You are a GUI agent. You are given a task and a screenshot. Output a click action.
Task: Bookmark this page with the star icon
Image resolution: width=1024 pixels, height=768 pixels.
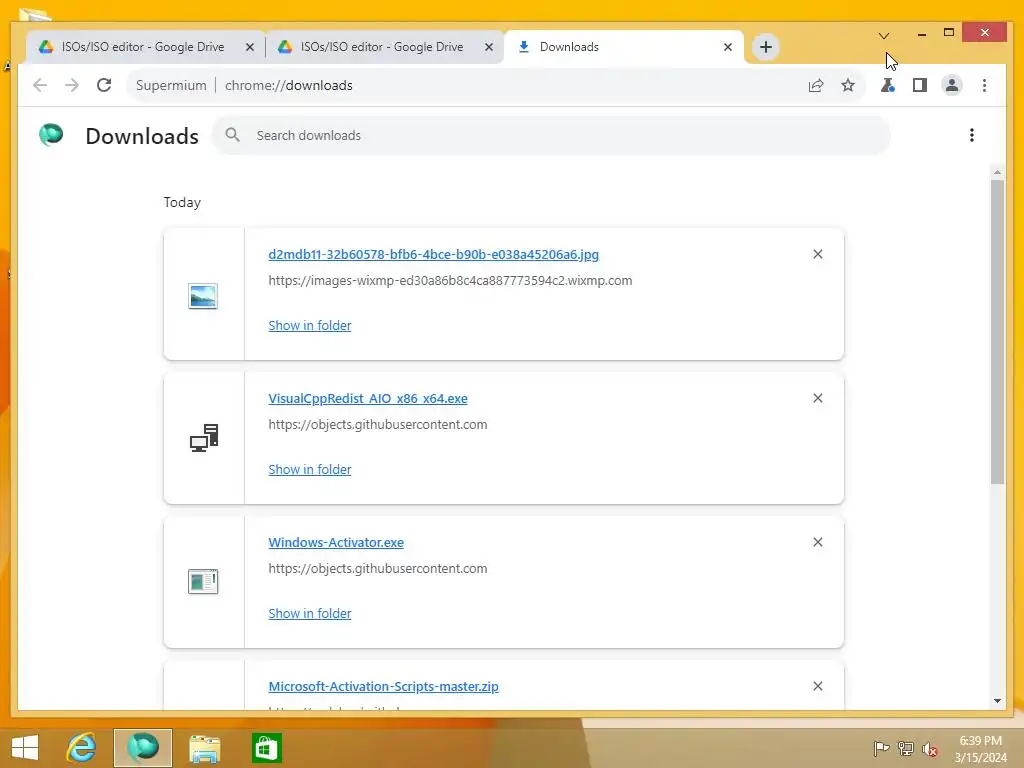[x=848, y=85]
